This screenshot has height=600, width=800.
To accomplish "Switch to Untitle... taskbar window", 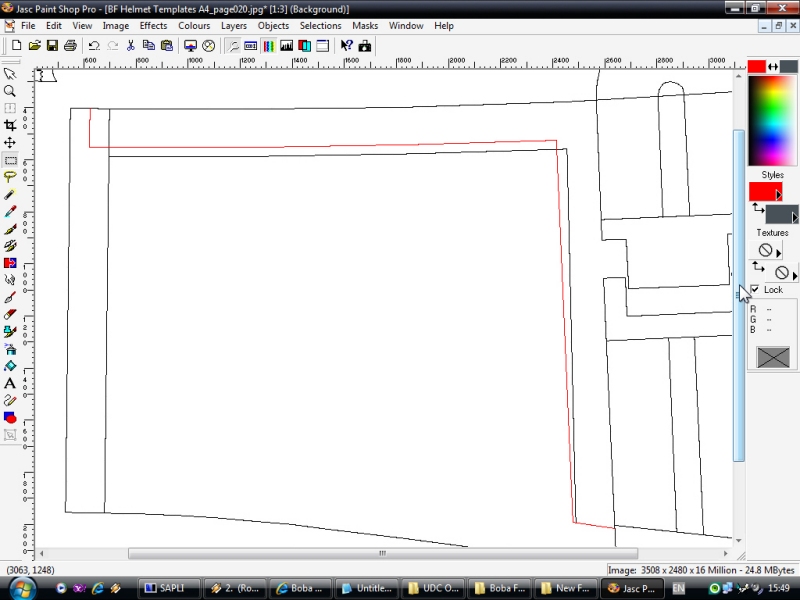I will [368, 588].
